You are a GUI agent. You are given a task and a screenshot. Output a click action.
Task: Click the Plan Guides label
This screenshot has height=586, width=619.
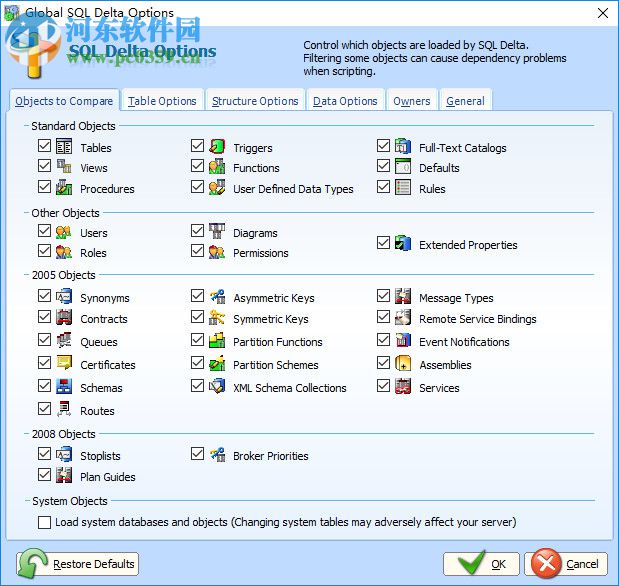point(108,477)
